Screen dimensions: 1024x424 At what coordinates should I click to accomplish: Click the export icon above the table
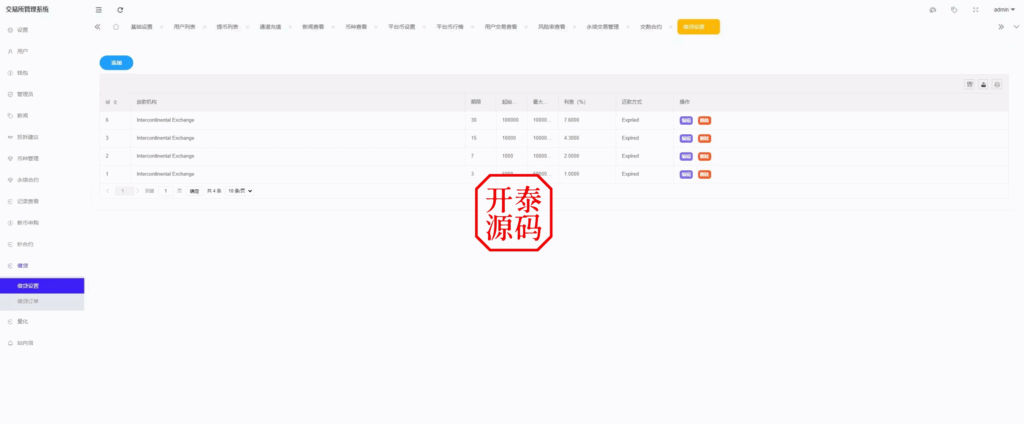984,85
